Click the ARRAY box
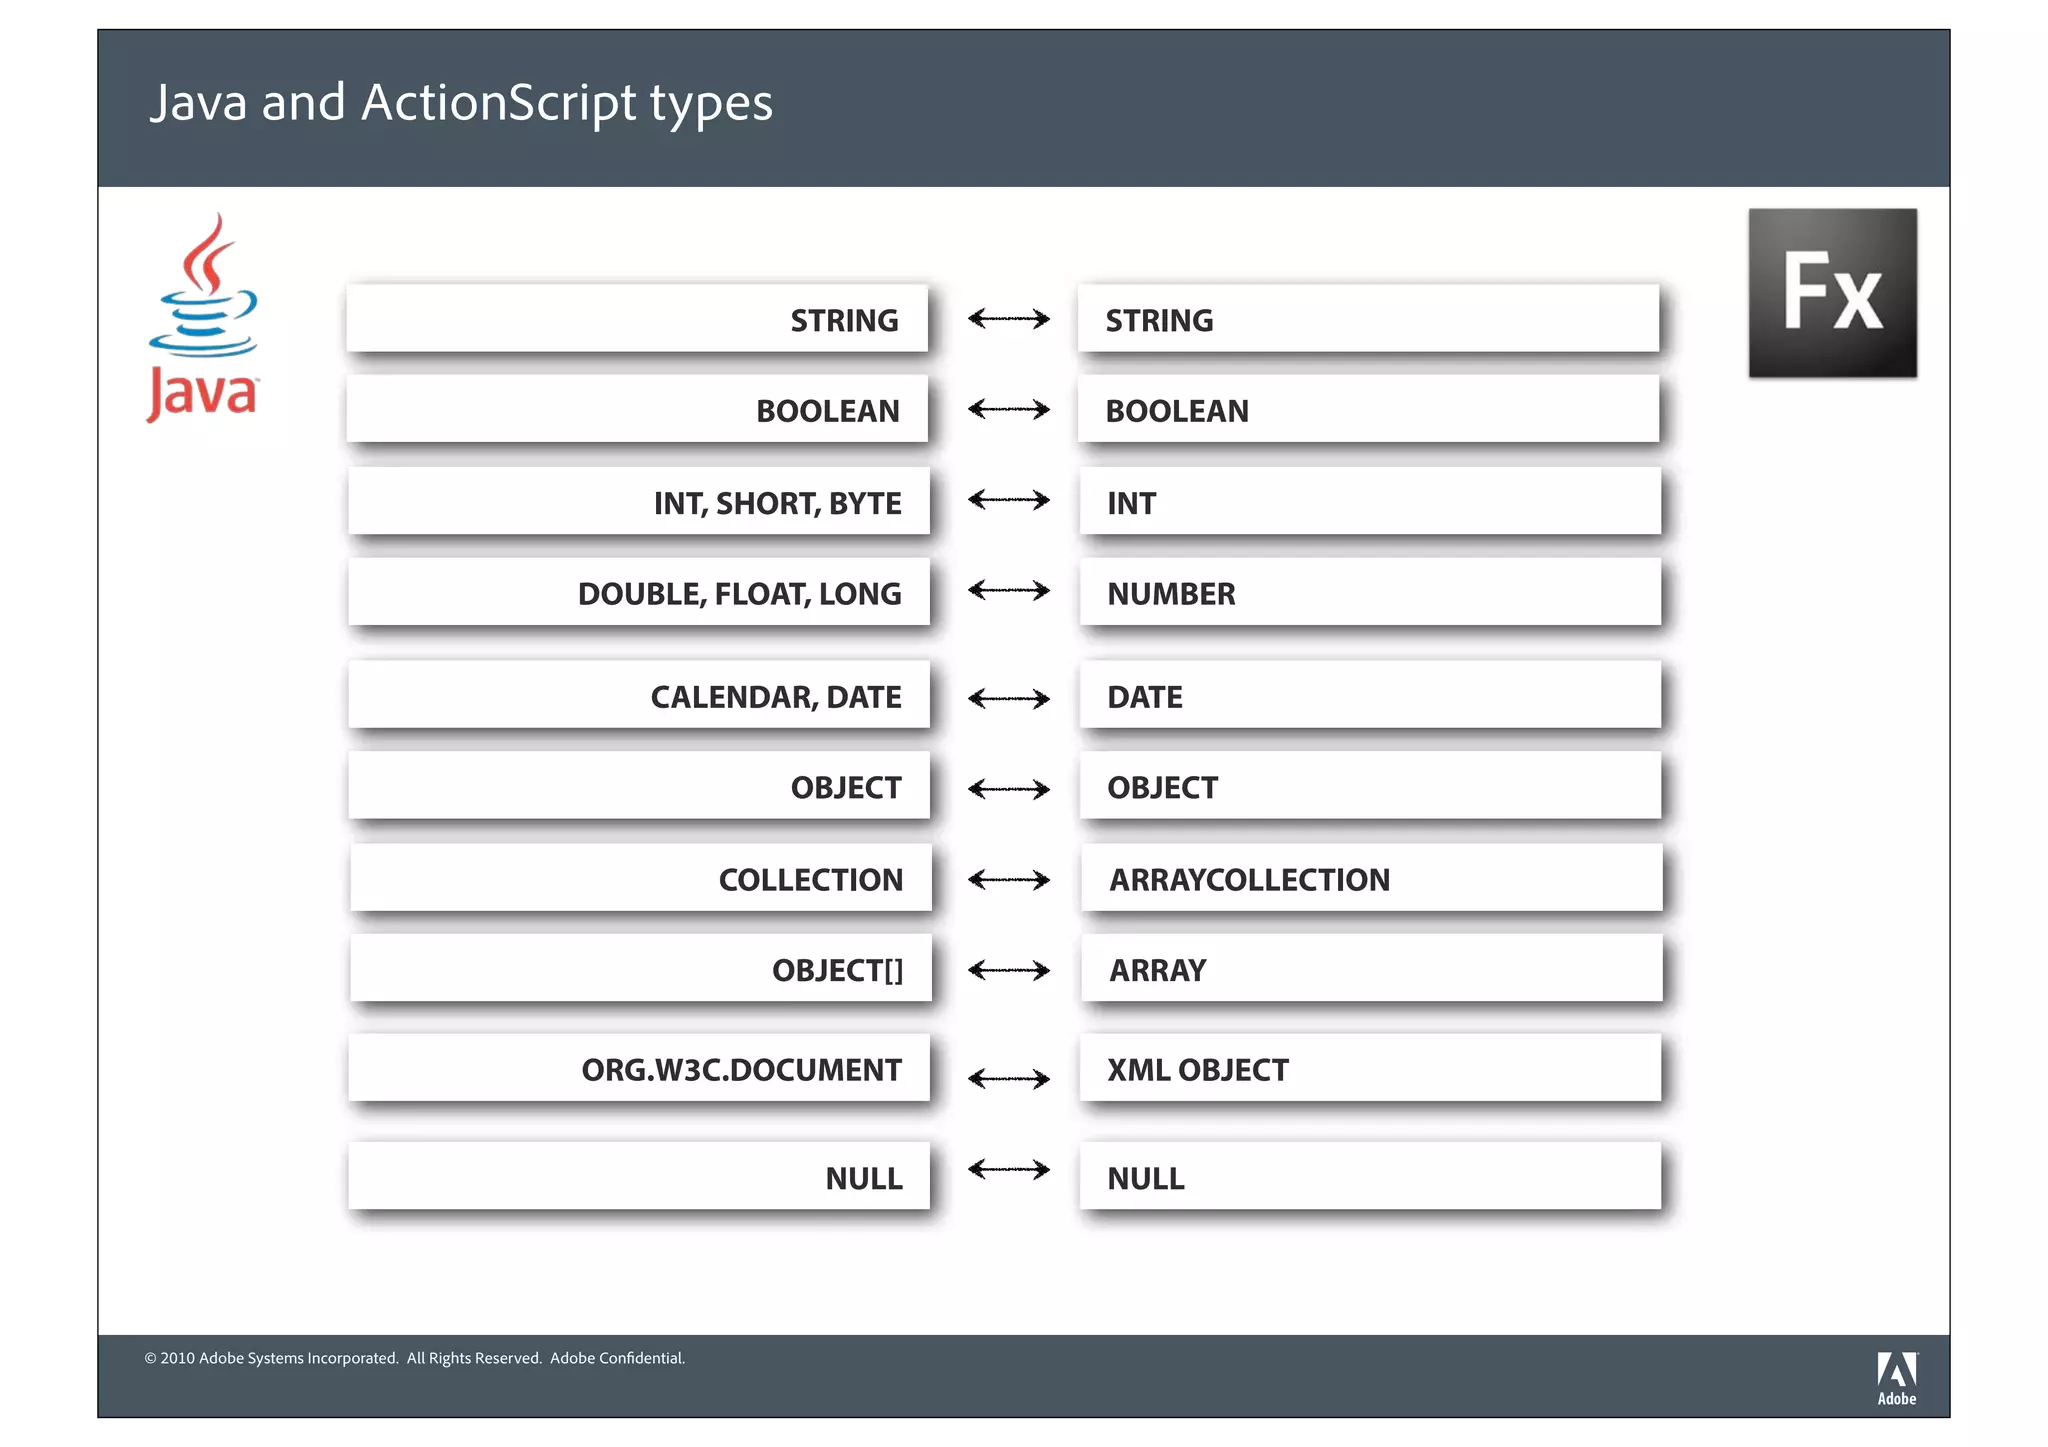The height and width of the screenshot is (1447, 2048). click(1371, 969)
